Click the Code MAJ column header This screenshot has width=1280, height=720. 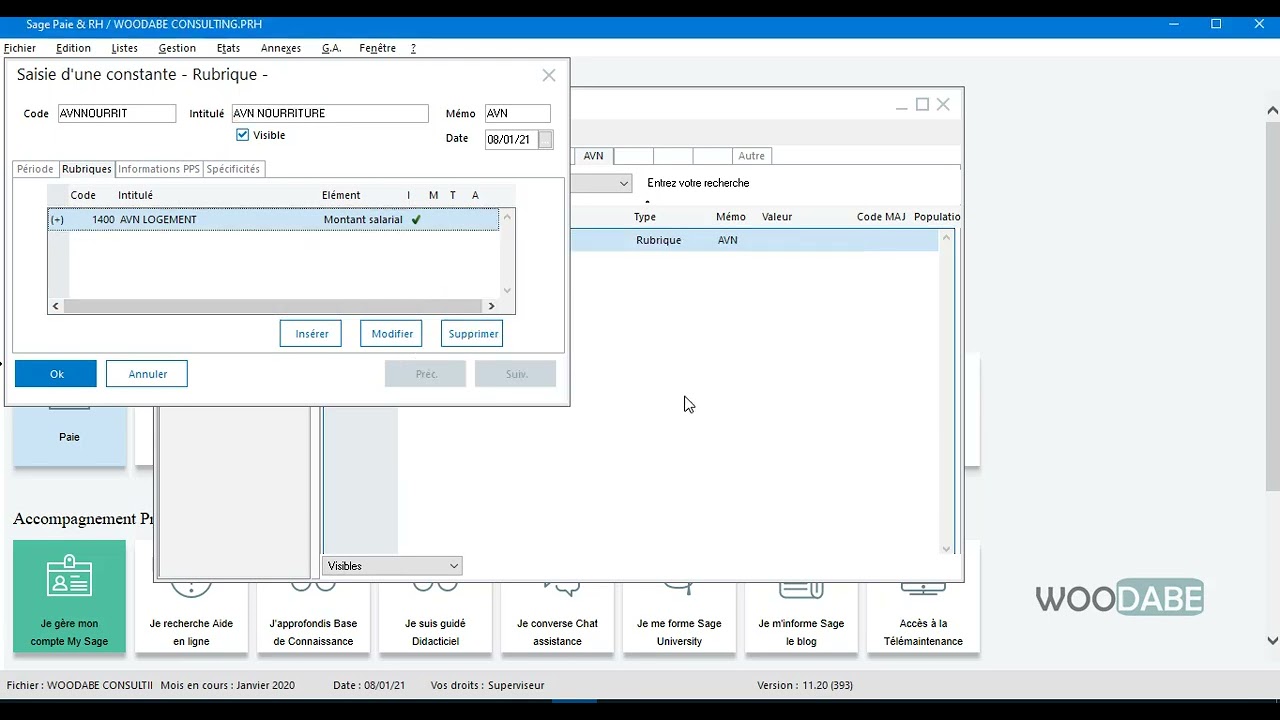pos(881,217)
